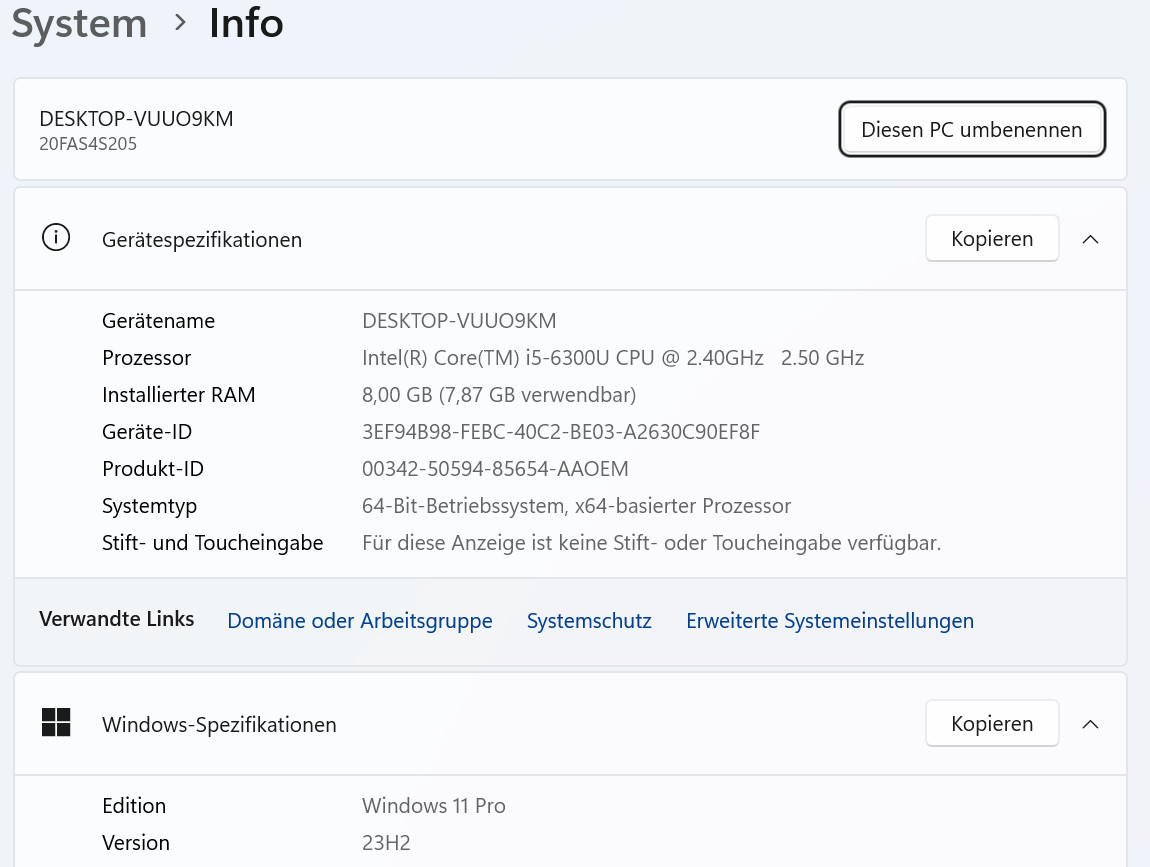Screen dimensions: 1150x867
Task: Click the Gerätename label
Action: pos(158,321)
